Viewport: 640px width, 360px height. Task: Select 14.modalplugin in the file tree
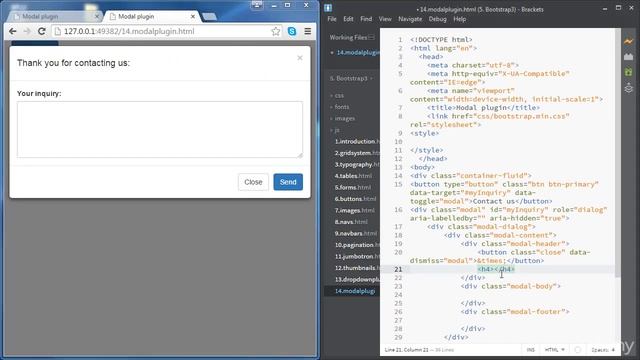point(355,291)
